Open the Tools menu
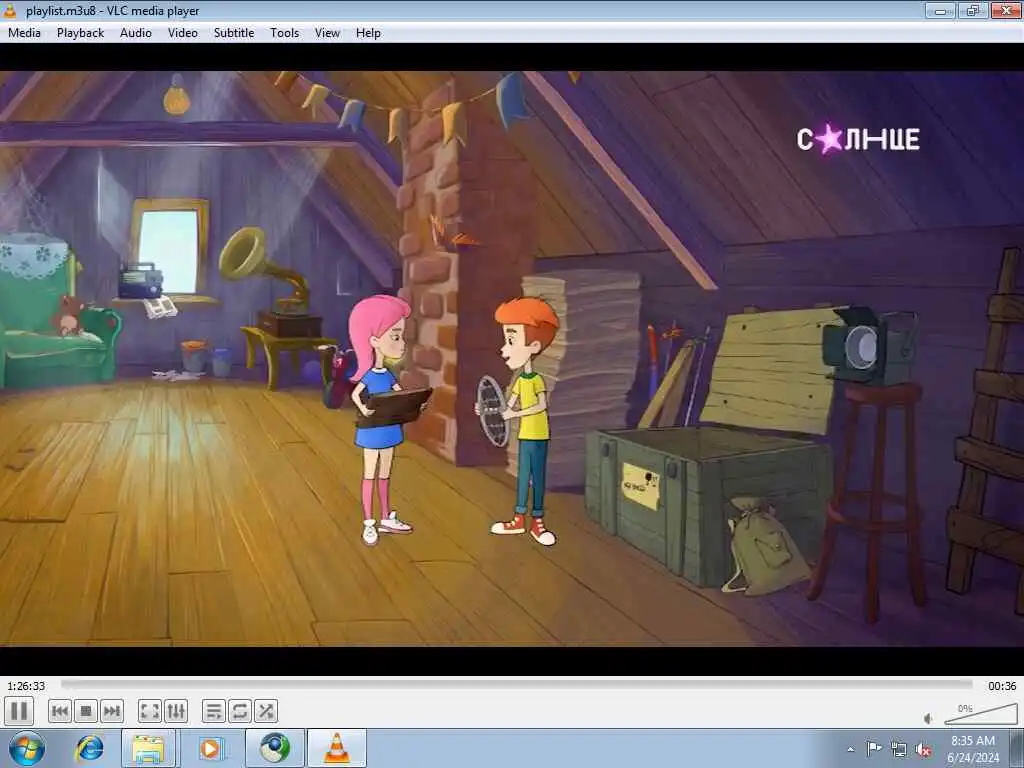This screenshot has height=768, width=1024. (285, 33)
